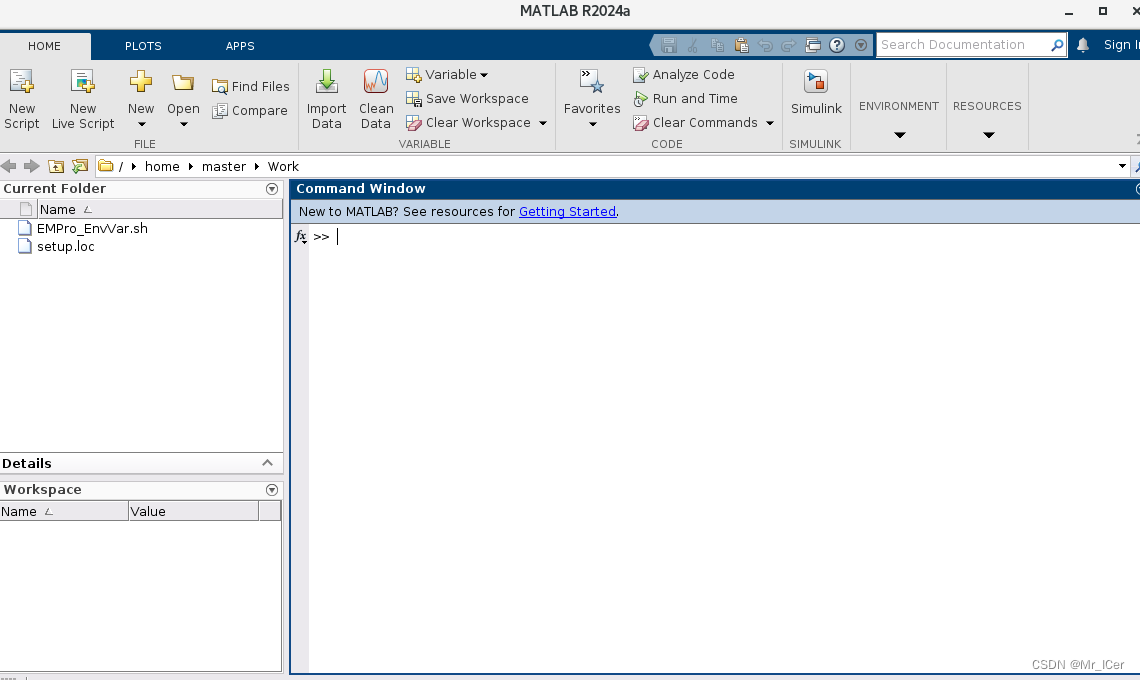Sort Workspace by Value column

click(193, 511)
